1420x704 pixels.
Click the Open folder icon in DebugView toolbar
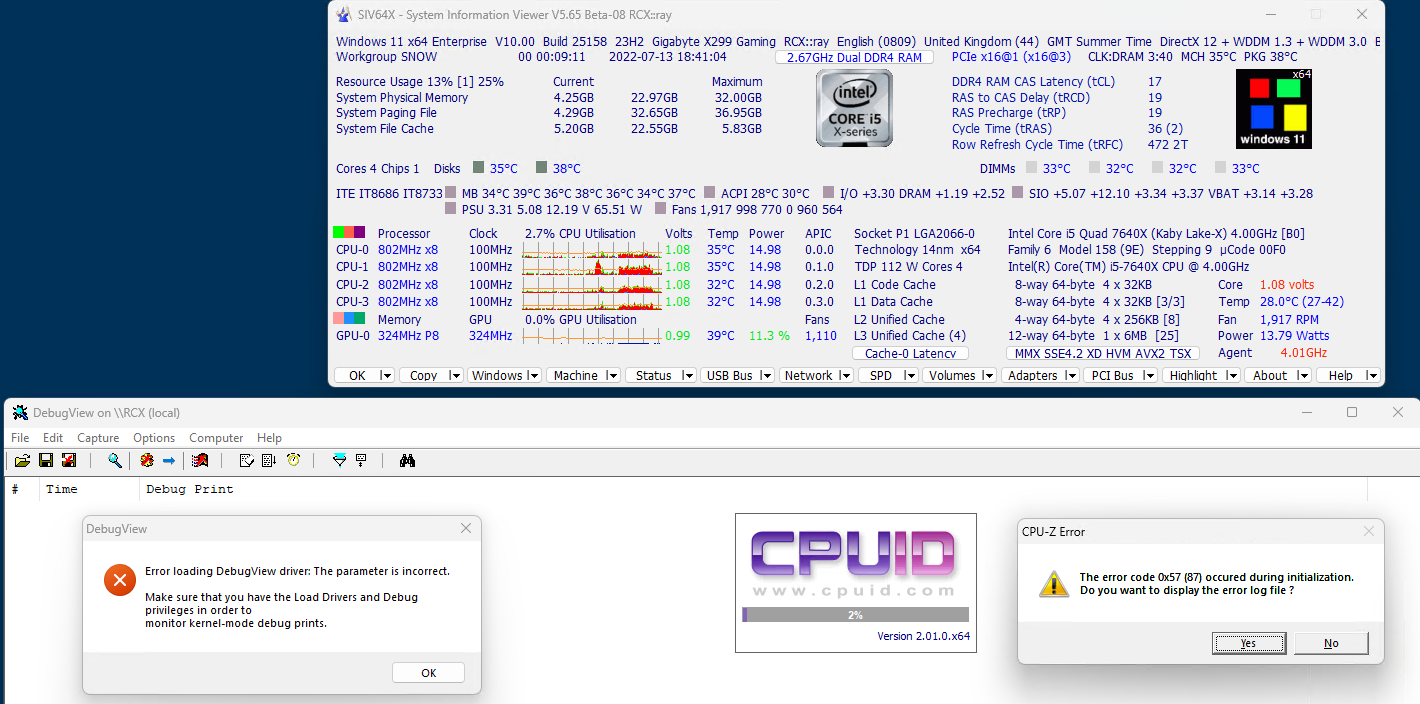click(x=21, y=460)
